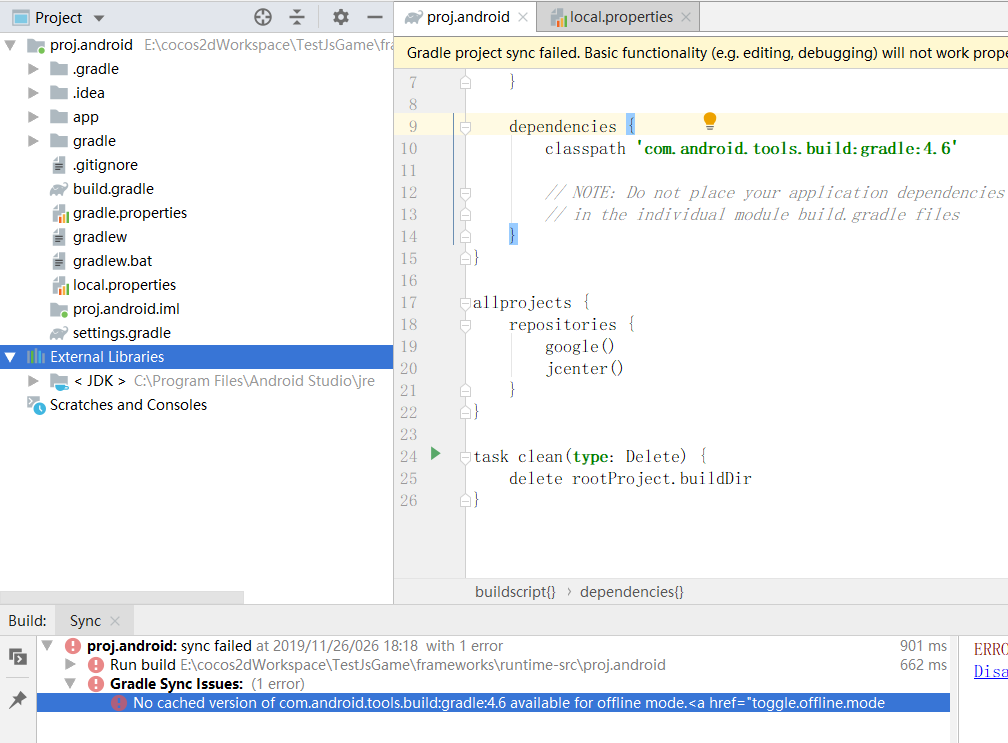This screenshot has width=1008, height=743.
Task: Collapse the proj.android sync failed node
Action: 47,645
